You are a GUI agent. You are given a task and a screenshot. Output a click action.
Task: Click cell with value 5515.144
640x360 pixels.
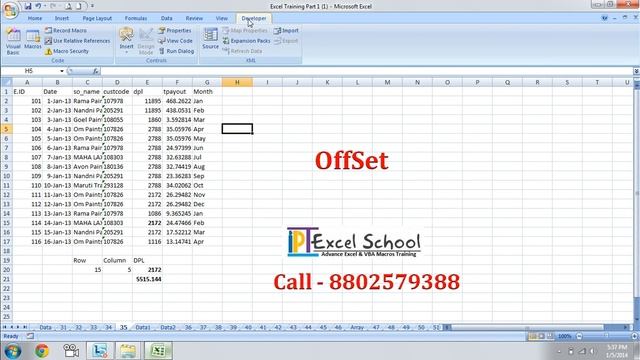click(147, 279)
